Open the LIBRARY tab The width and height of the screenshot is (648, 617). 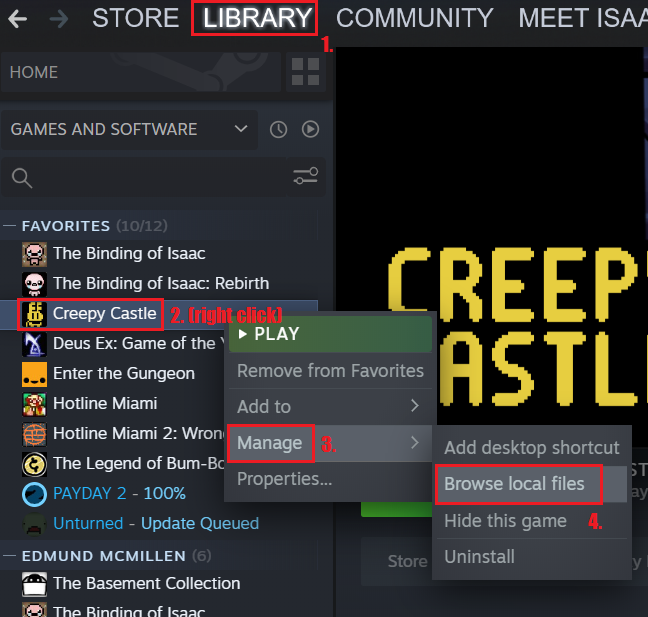click(x=257, y=18)
